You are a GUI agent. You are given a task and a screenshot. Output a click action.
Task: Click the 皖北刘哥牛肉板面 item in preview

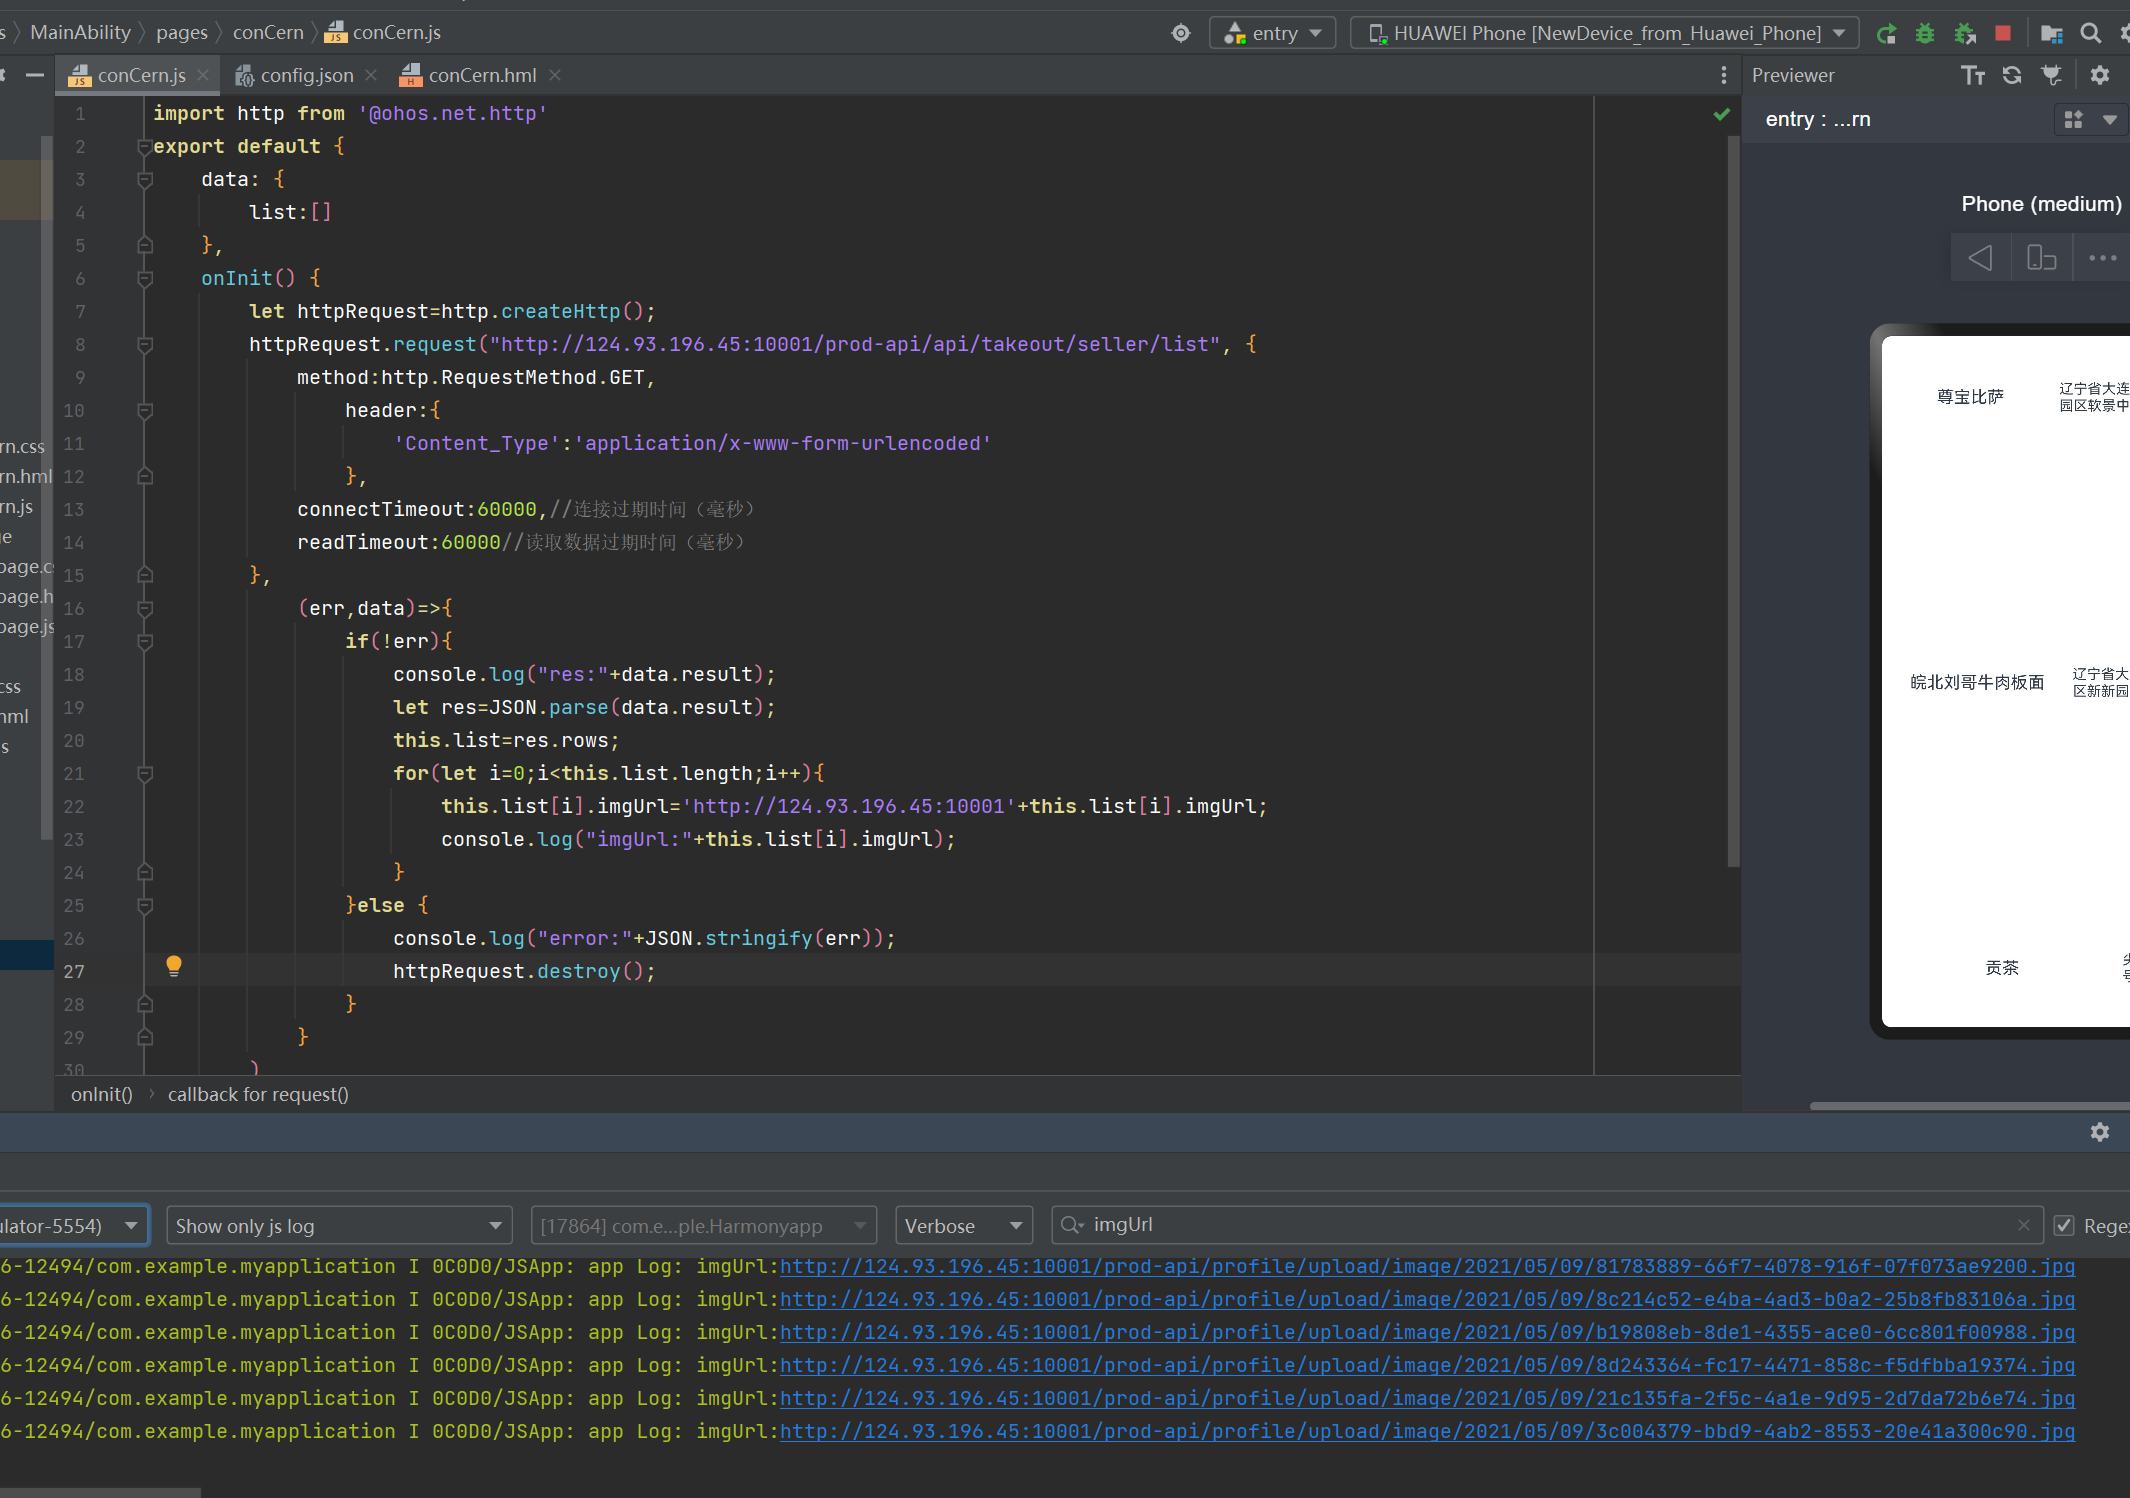tap(1977, 682)
